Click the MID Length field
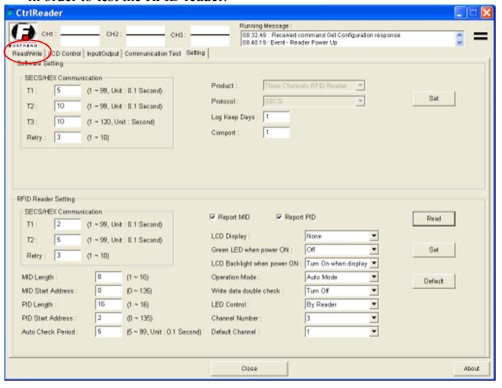The image size is (502, 388). tap(109, 277)
